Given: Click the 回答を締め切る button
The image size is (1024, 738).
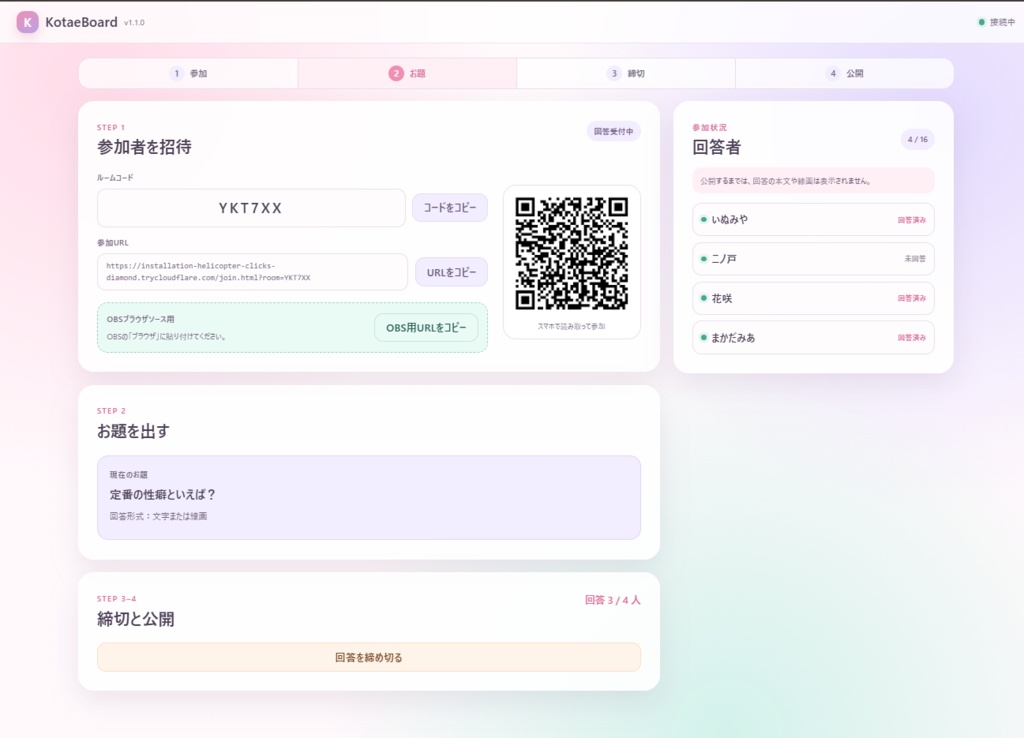Looking at the screenshot, I should [x=369, y=657].
